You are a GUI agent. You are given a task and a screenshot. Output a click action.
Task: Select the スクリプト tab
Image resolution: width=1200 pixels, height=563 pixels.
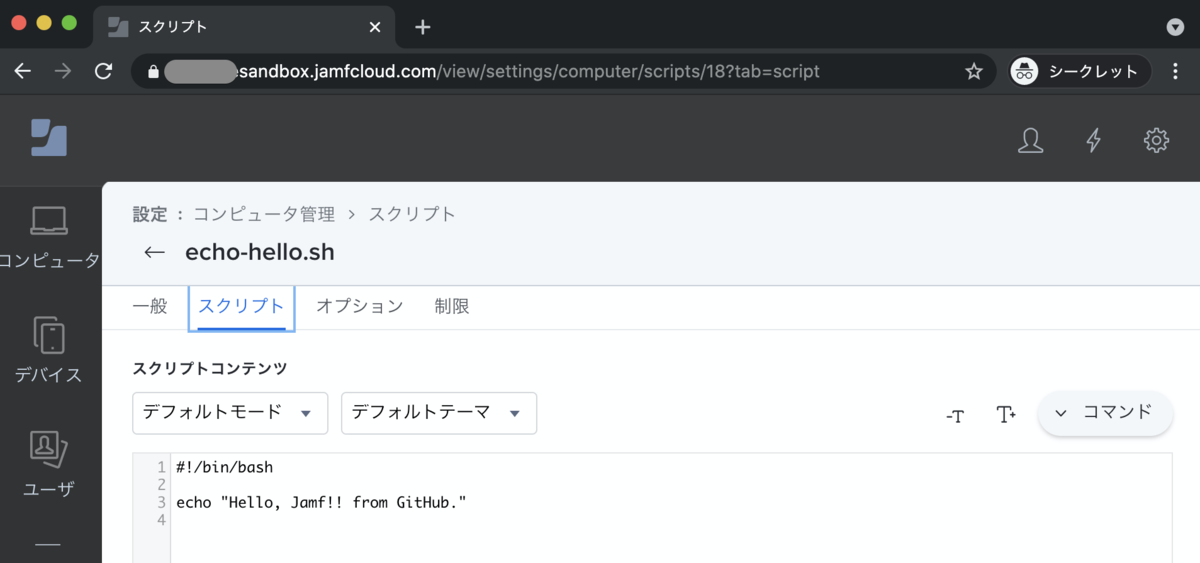click(x=241, y=306)
